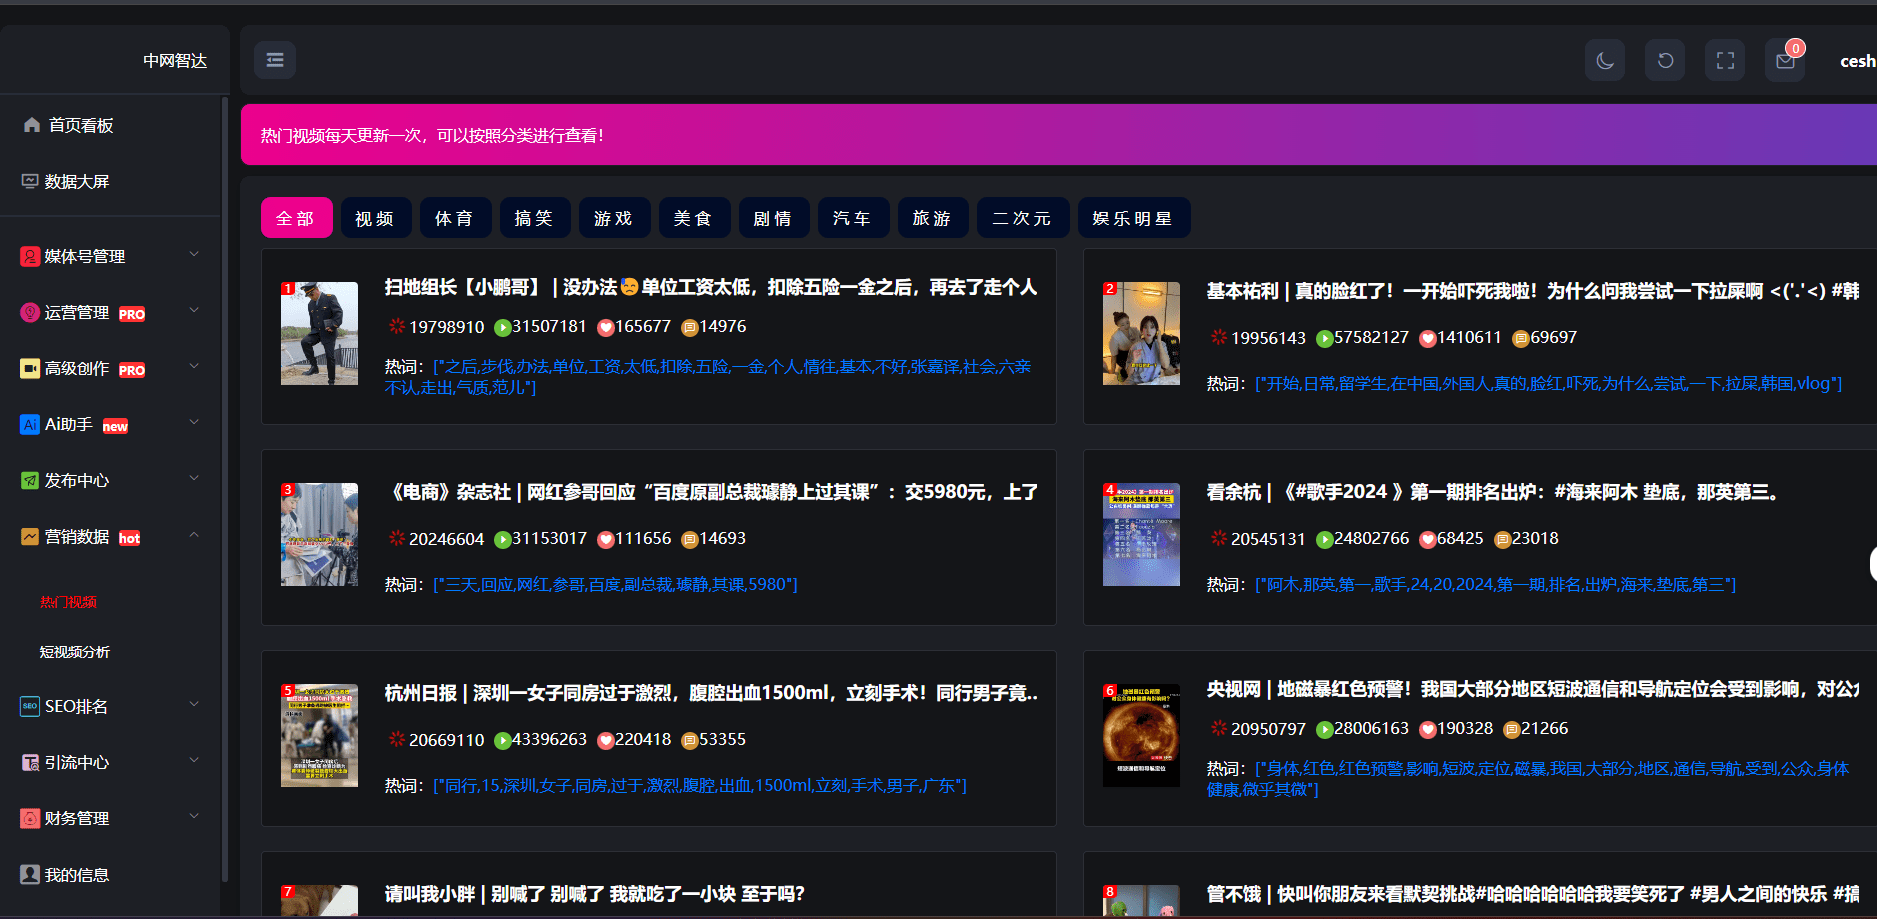Toggle dark mode with the moon icon
This screenshot has width=1877, height=919.
tap(1604, 61)
